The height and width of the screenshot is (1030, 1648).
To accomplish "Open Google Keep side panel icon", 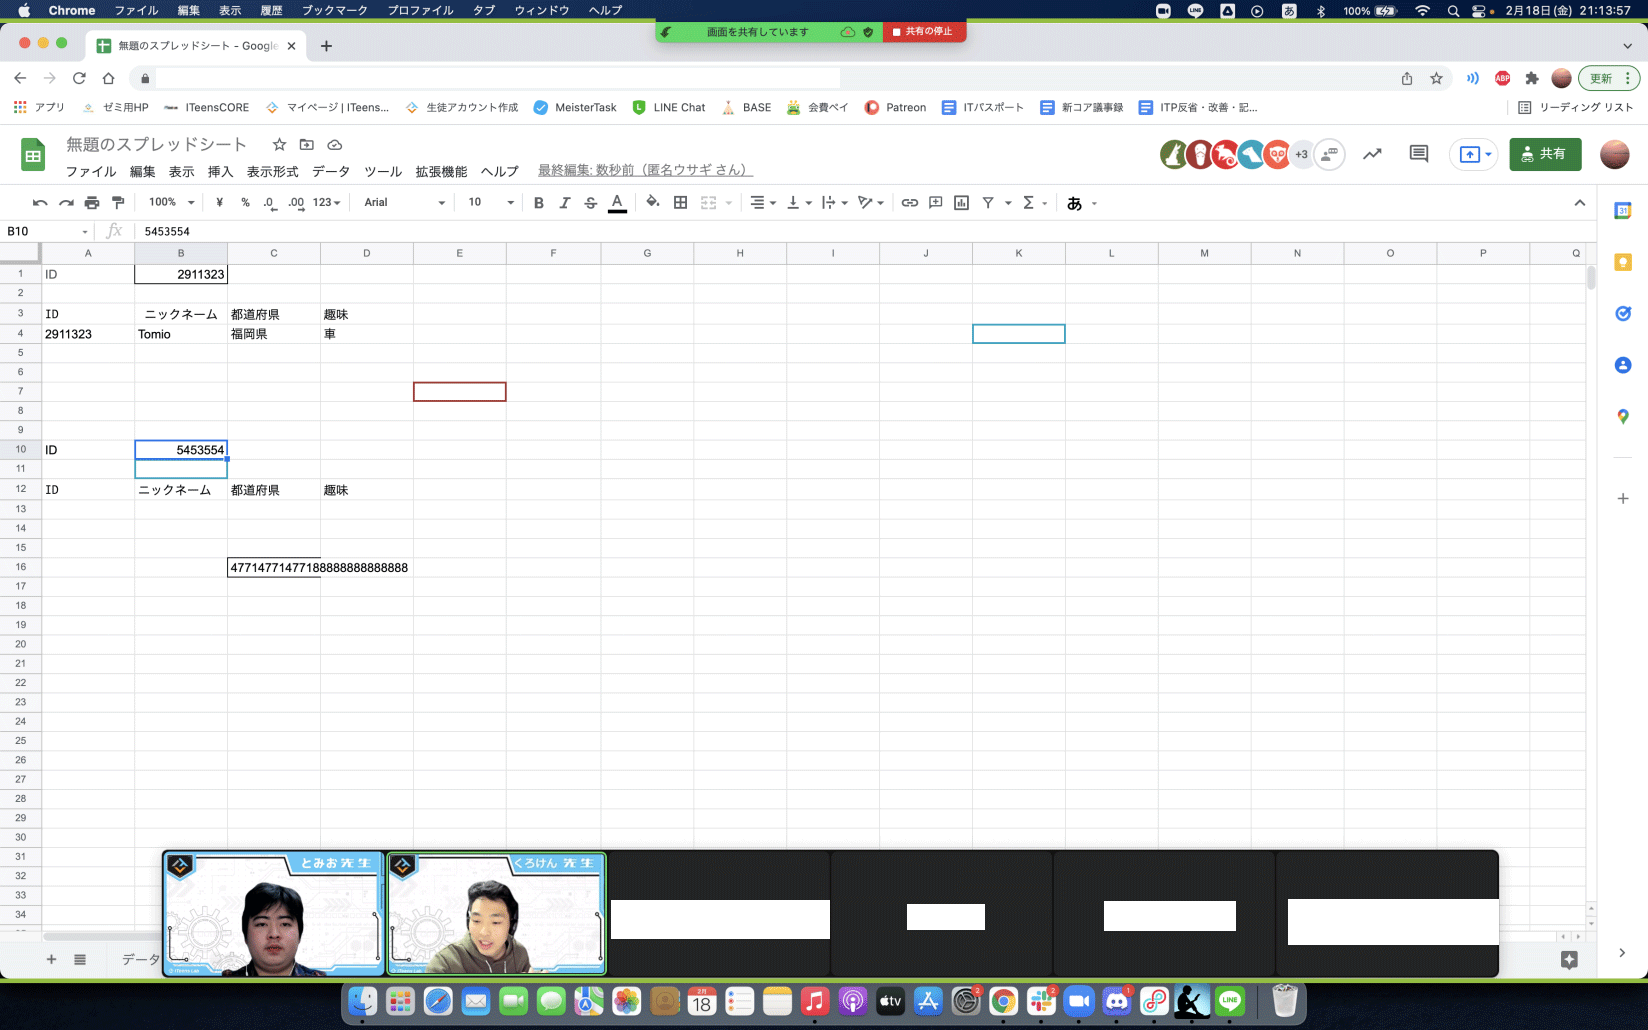I will 1623,262.
